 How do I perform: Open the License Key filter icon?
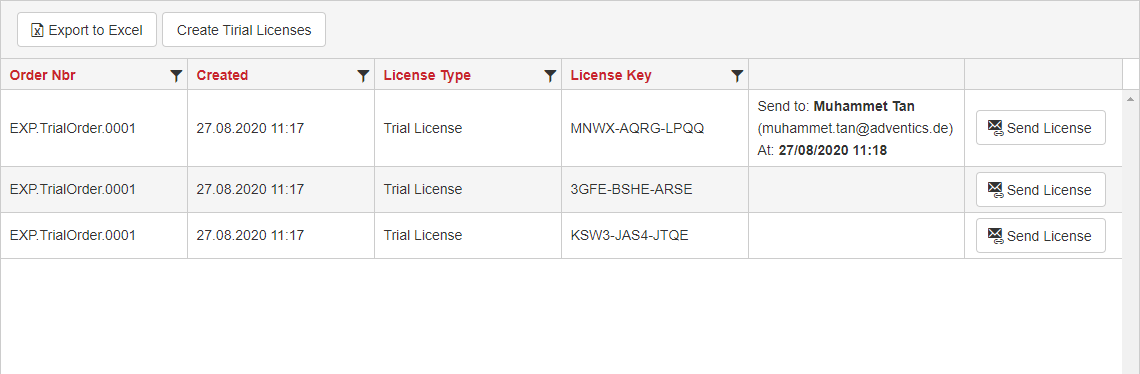[737, 75]
